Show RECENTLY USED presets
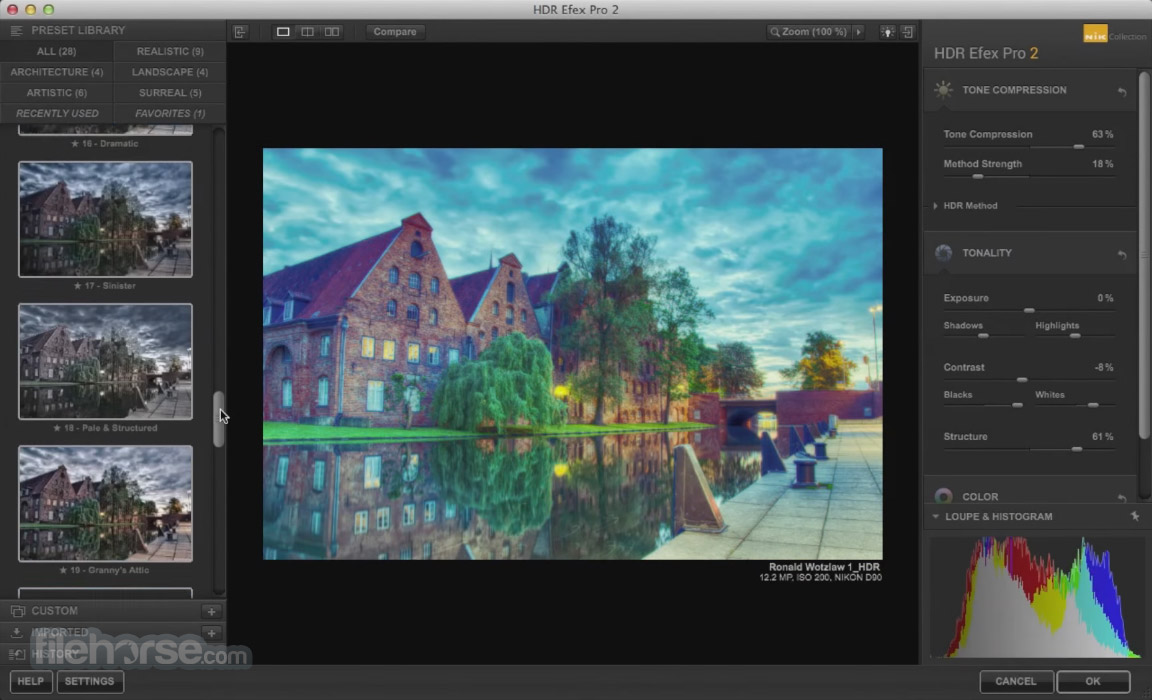 pyautogui.click(x=57, y=113)
